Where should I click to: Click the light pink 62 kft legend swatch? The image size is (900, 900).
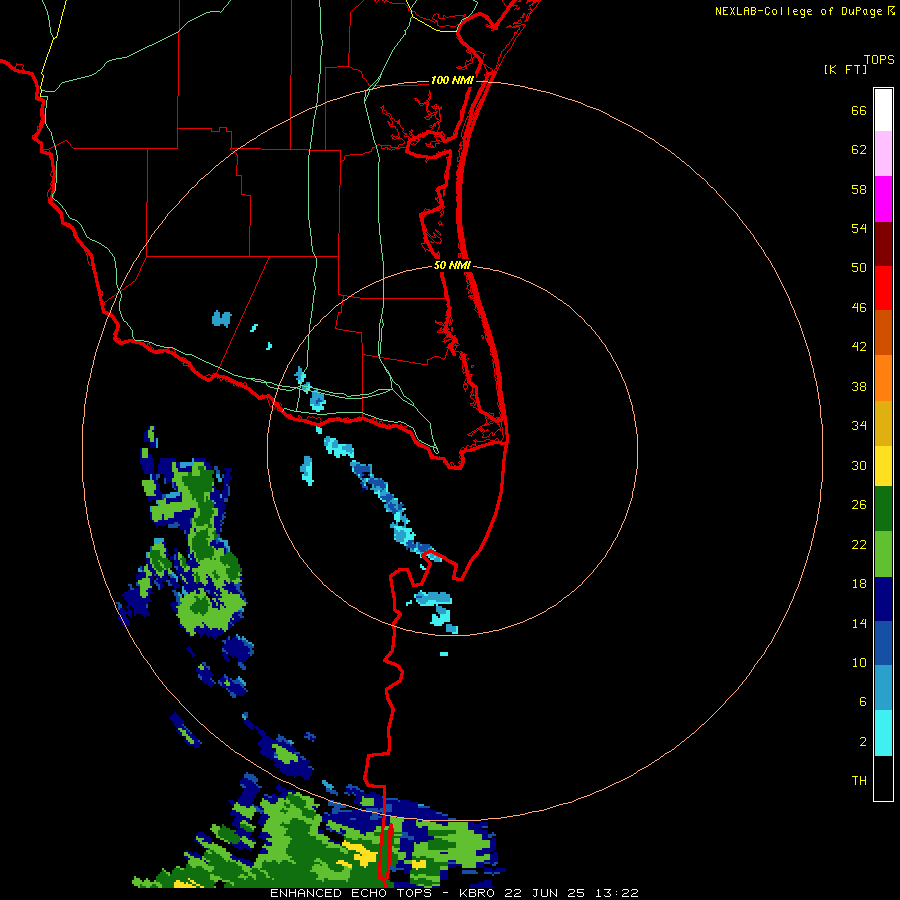click(x=883, y=154)
